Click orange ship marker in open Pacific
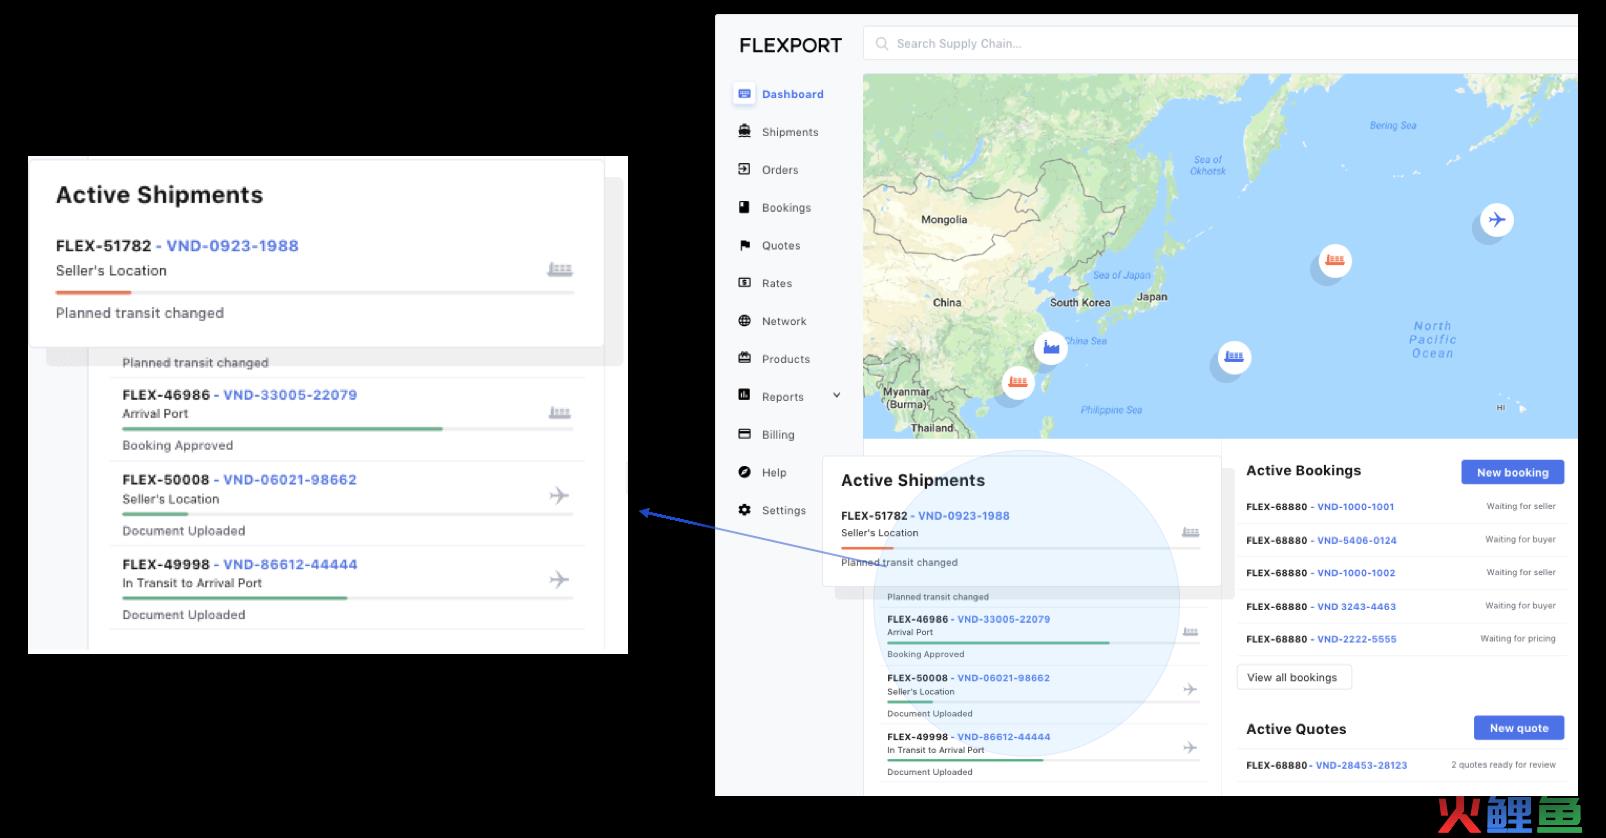The width and height of the screenshot is (1606, 838). (x=1334, y=261)
